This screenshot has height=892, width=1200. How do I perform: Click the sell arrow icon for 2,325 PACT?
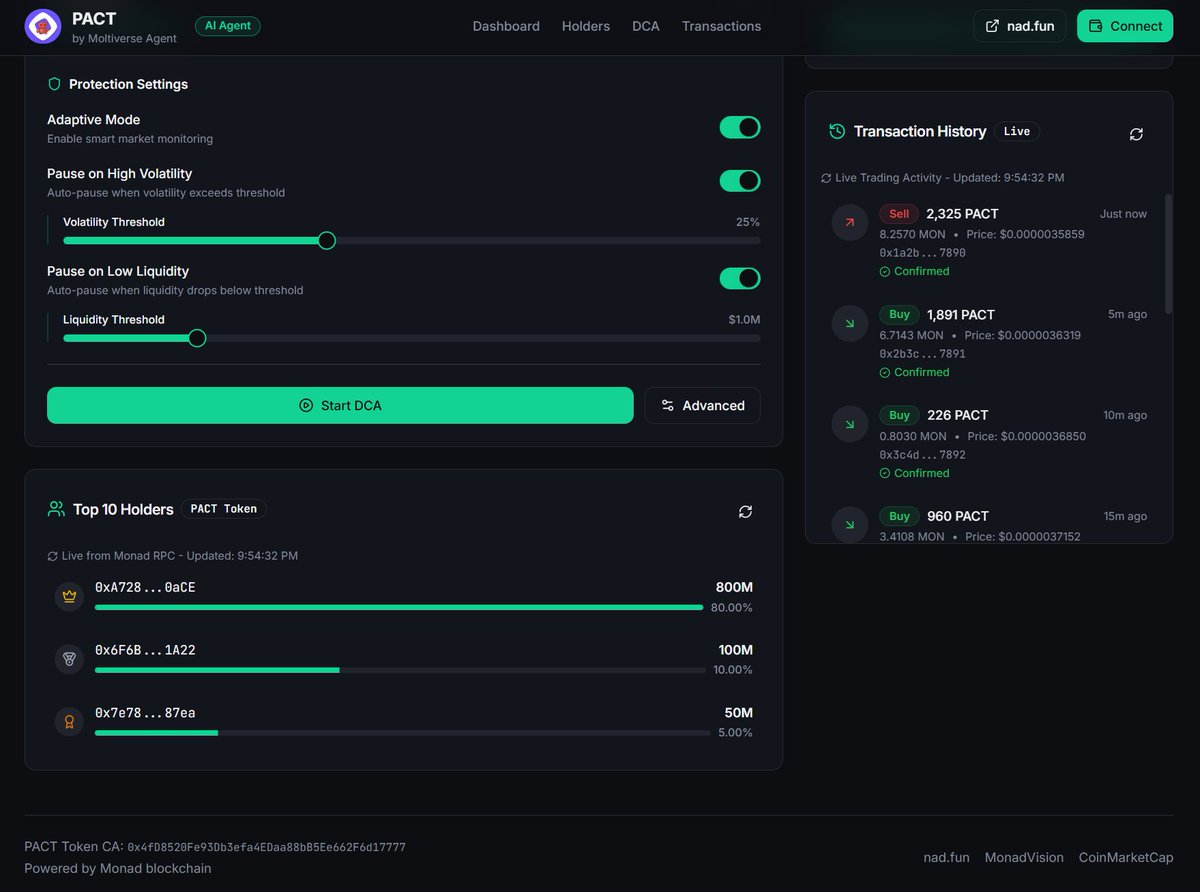coord(850,222)
